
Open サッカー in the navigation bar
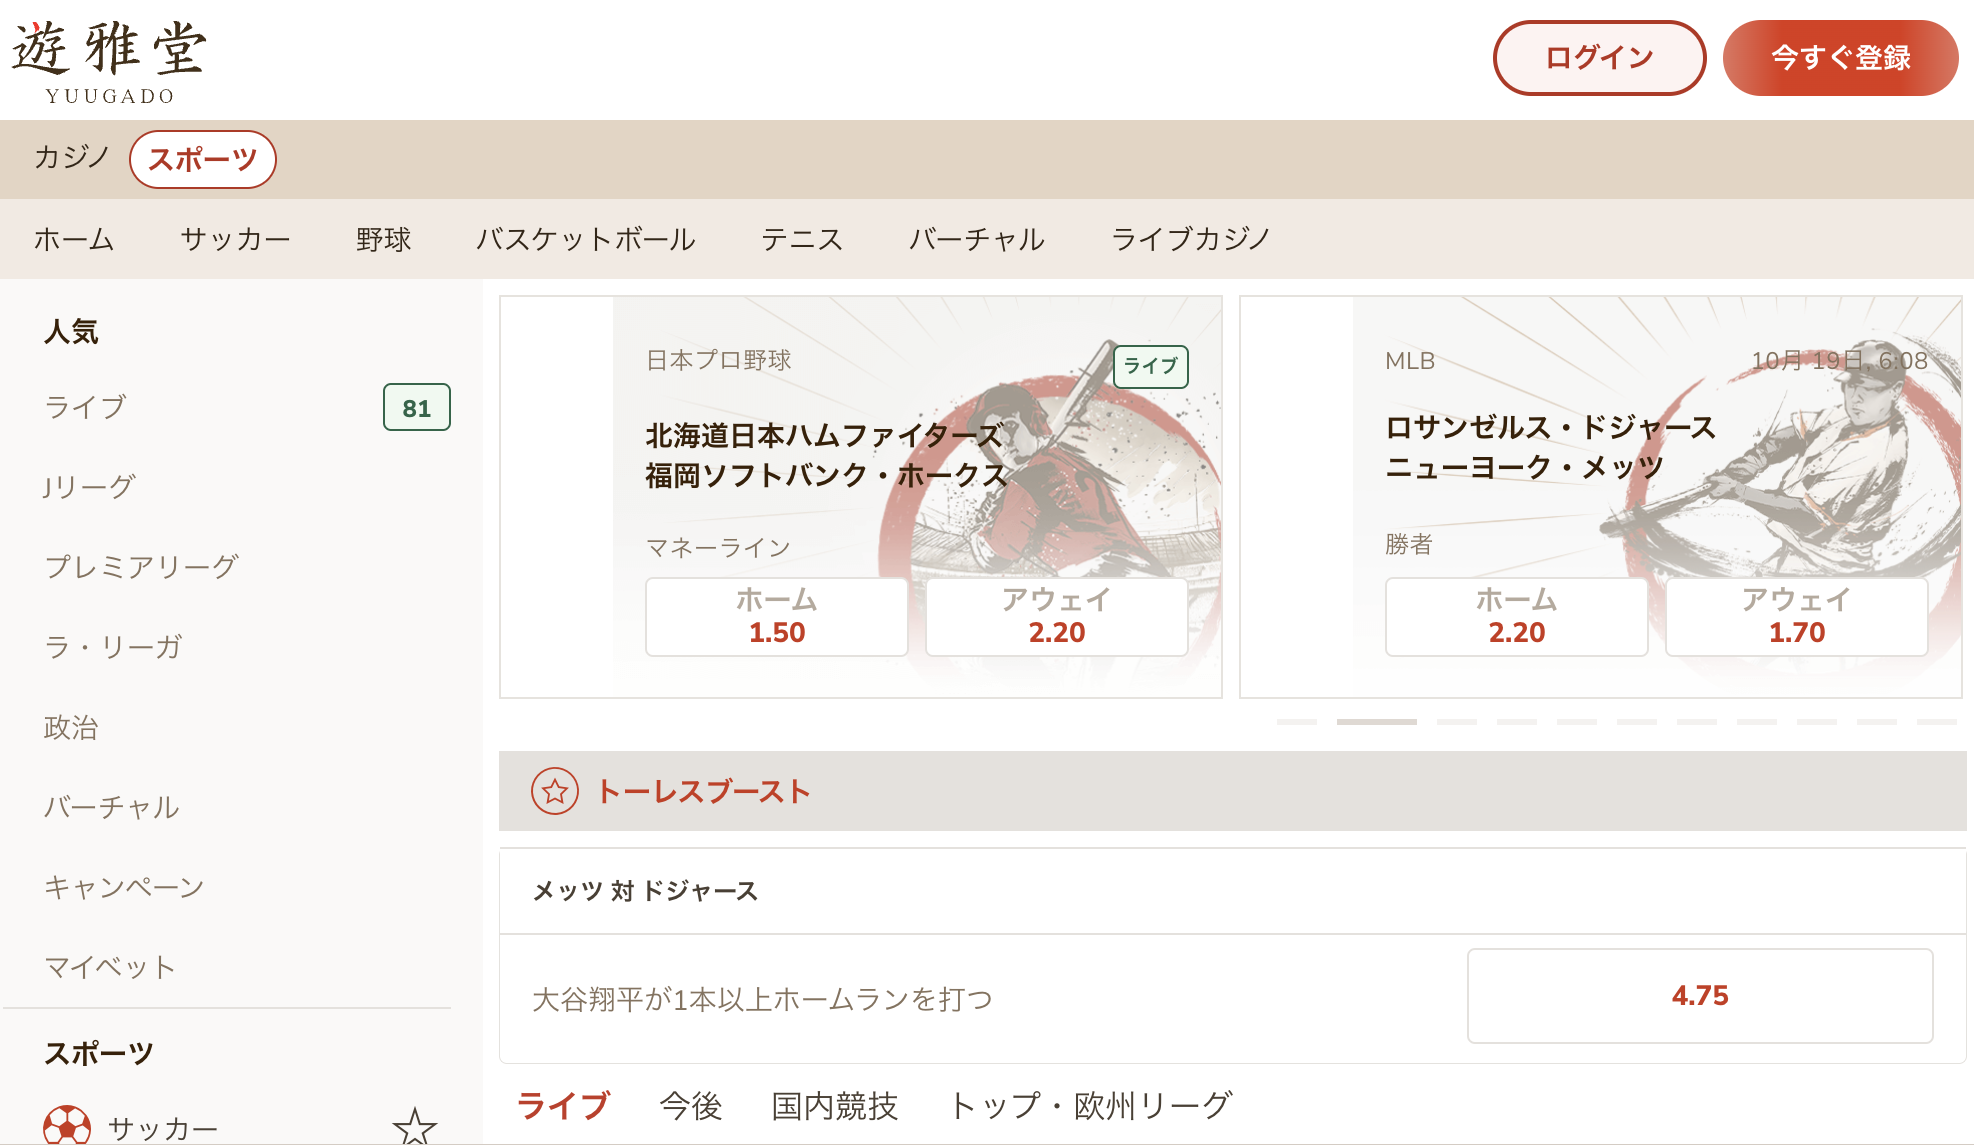click(235, 239)
